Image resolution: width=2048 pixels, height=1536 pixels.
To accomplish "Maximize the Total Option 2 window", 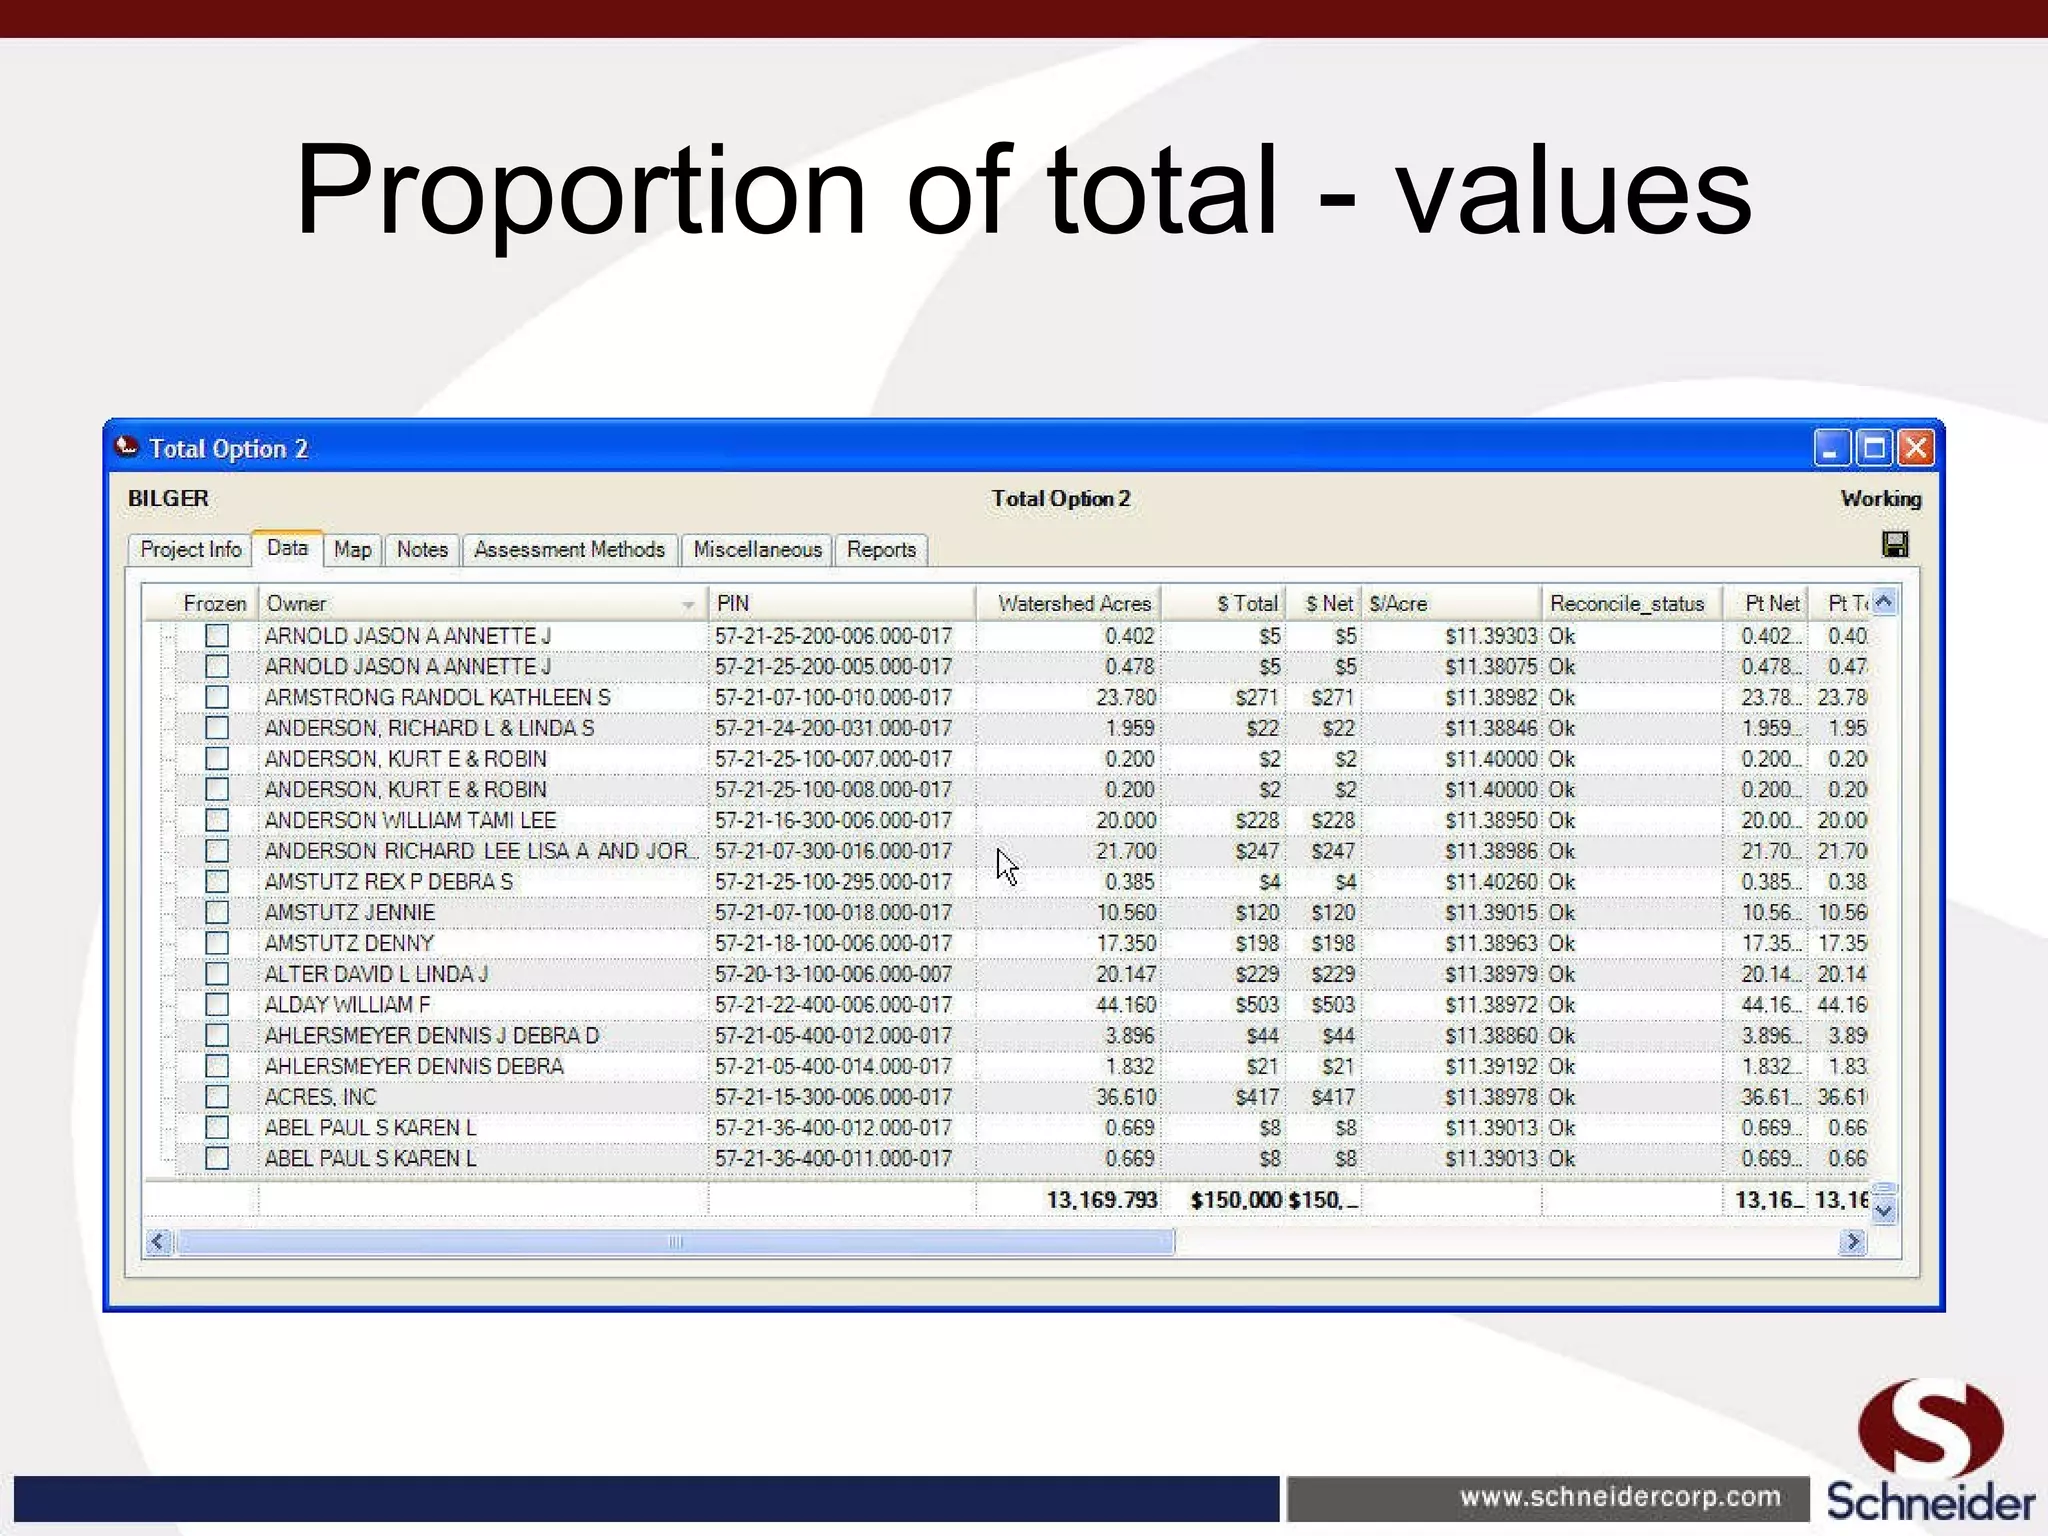I will point(1874,448).
